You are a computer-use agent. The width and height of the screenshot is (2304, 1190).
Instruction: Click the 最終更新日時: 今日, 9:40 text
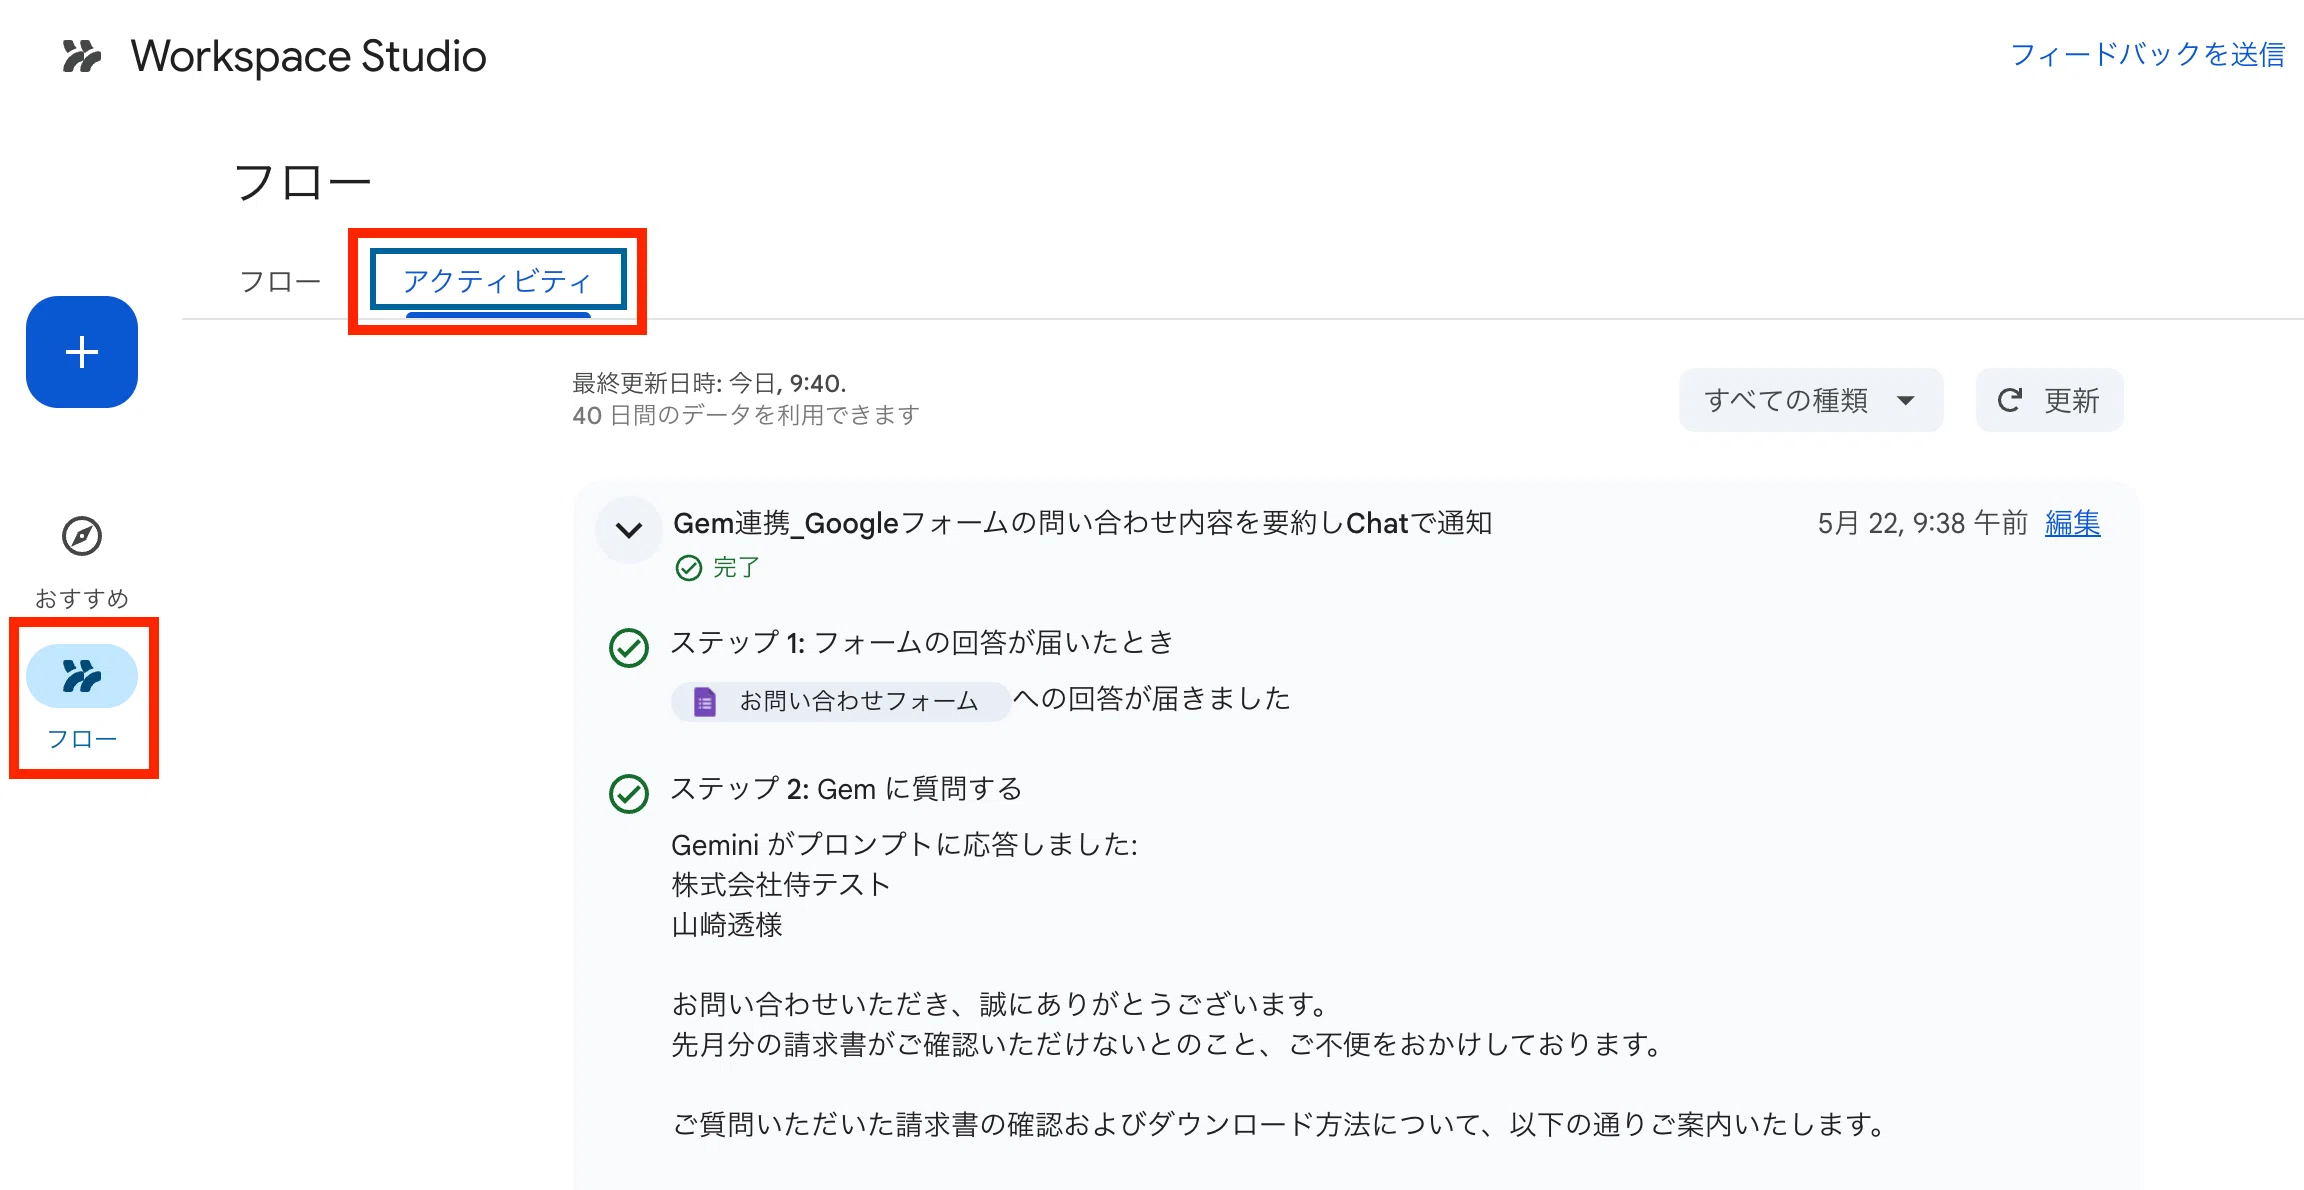coord(709,383)
